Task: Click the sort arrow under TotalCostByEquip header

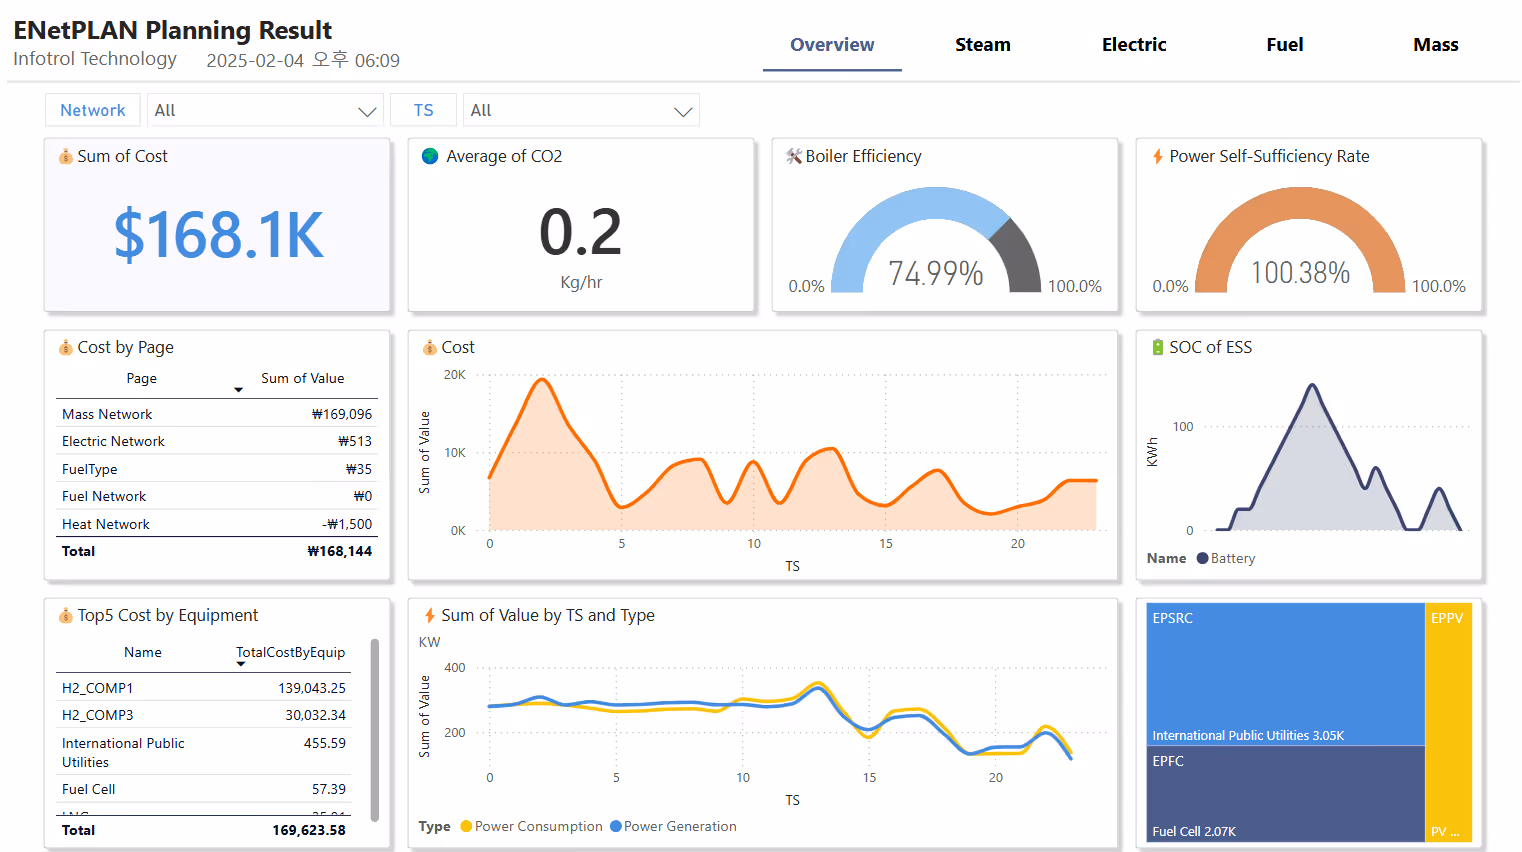Action: [241, 664]
